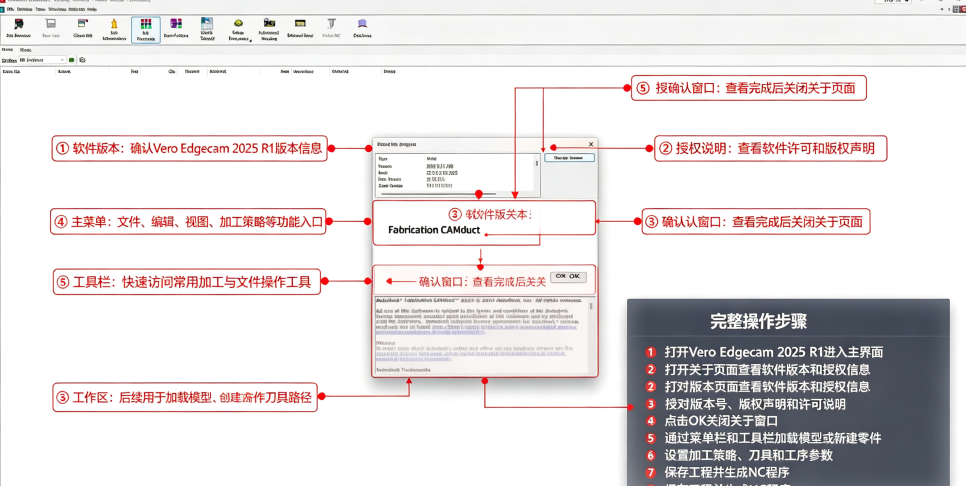The width and height of the screenshot is (966, 486).
Task: Click the black machine toolbar icon
Action: (x=269, y=23)
